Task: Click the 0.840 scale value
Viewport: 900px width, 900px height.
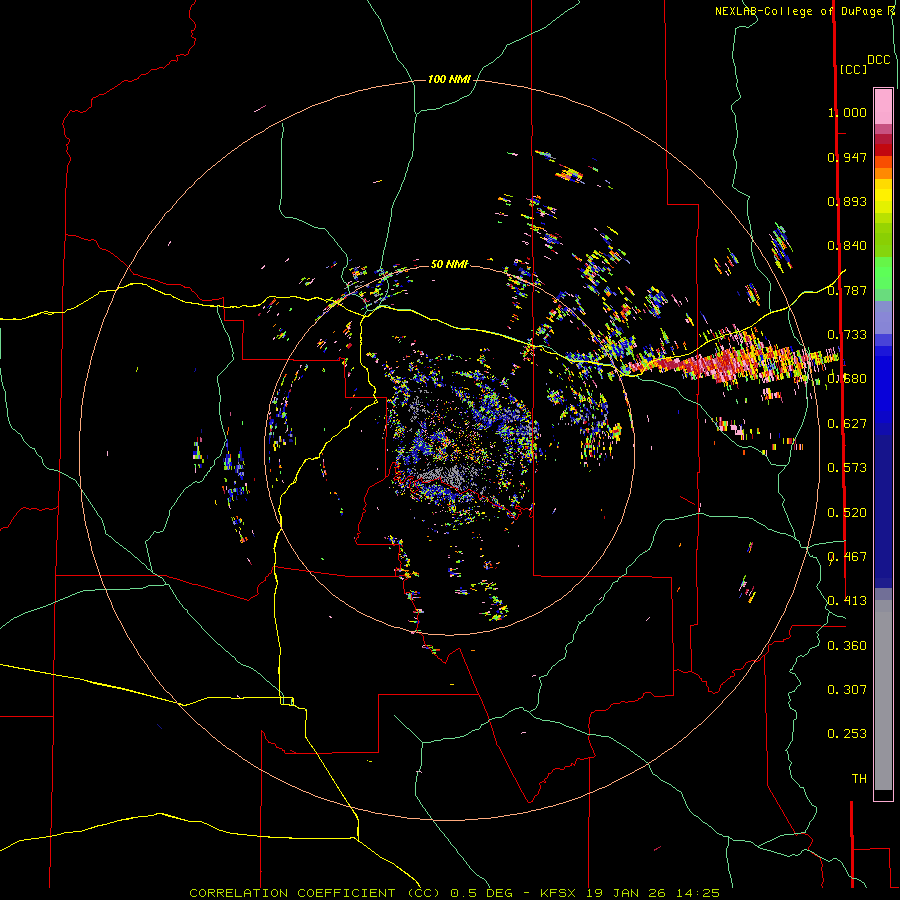Action: pos(847,246)
